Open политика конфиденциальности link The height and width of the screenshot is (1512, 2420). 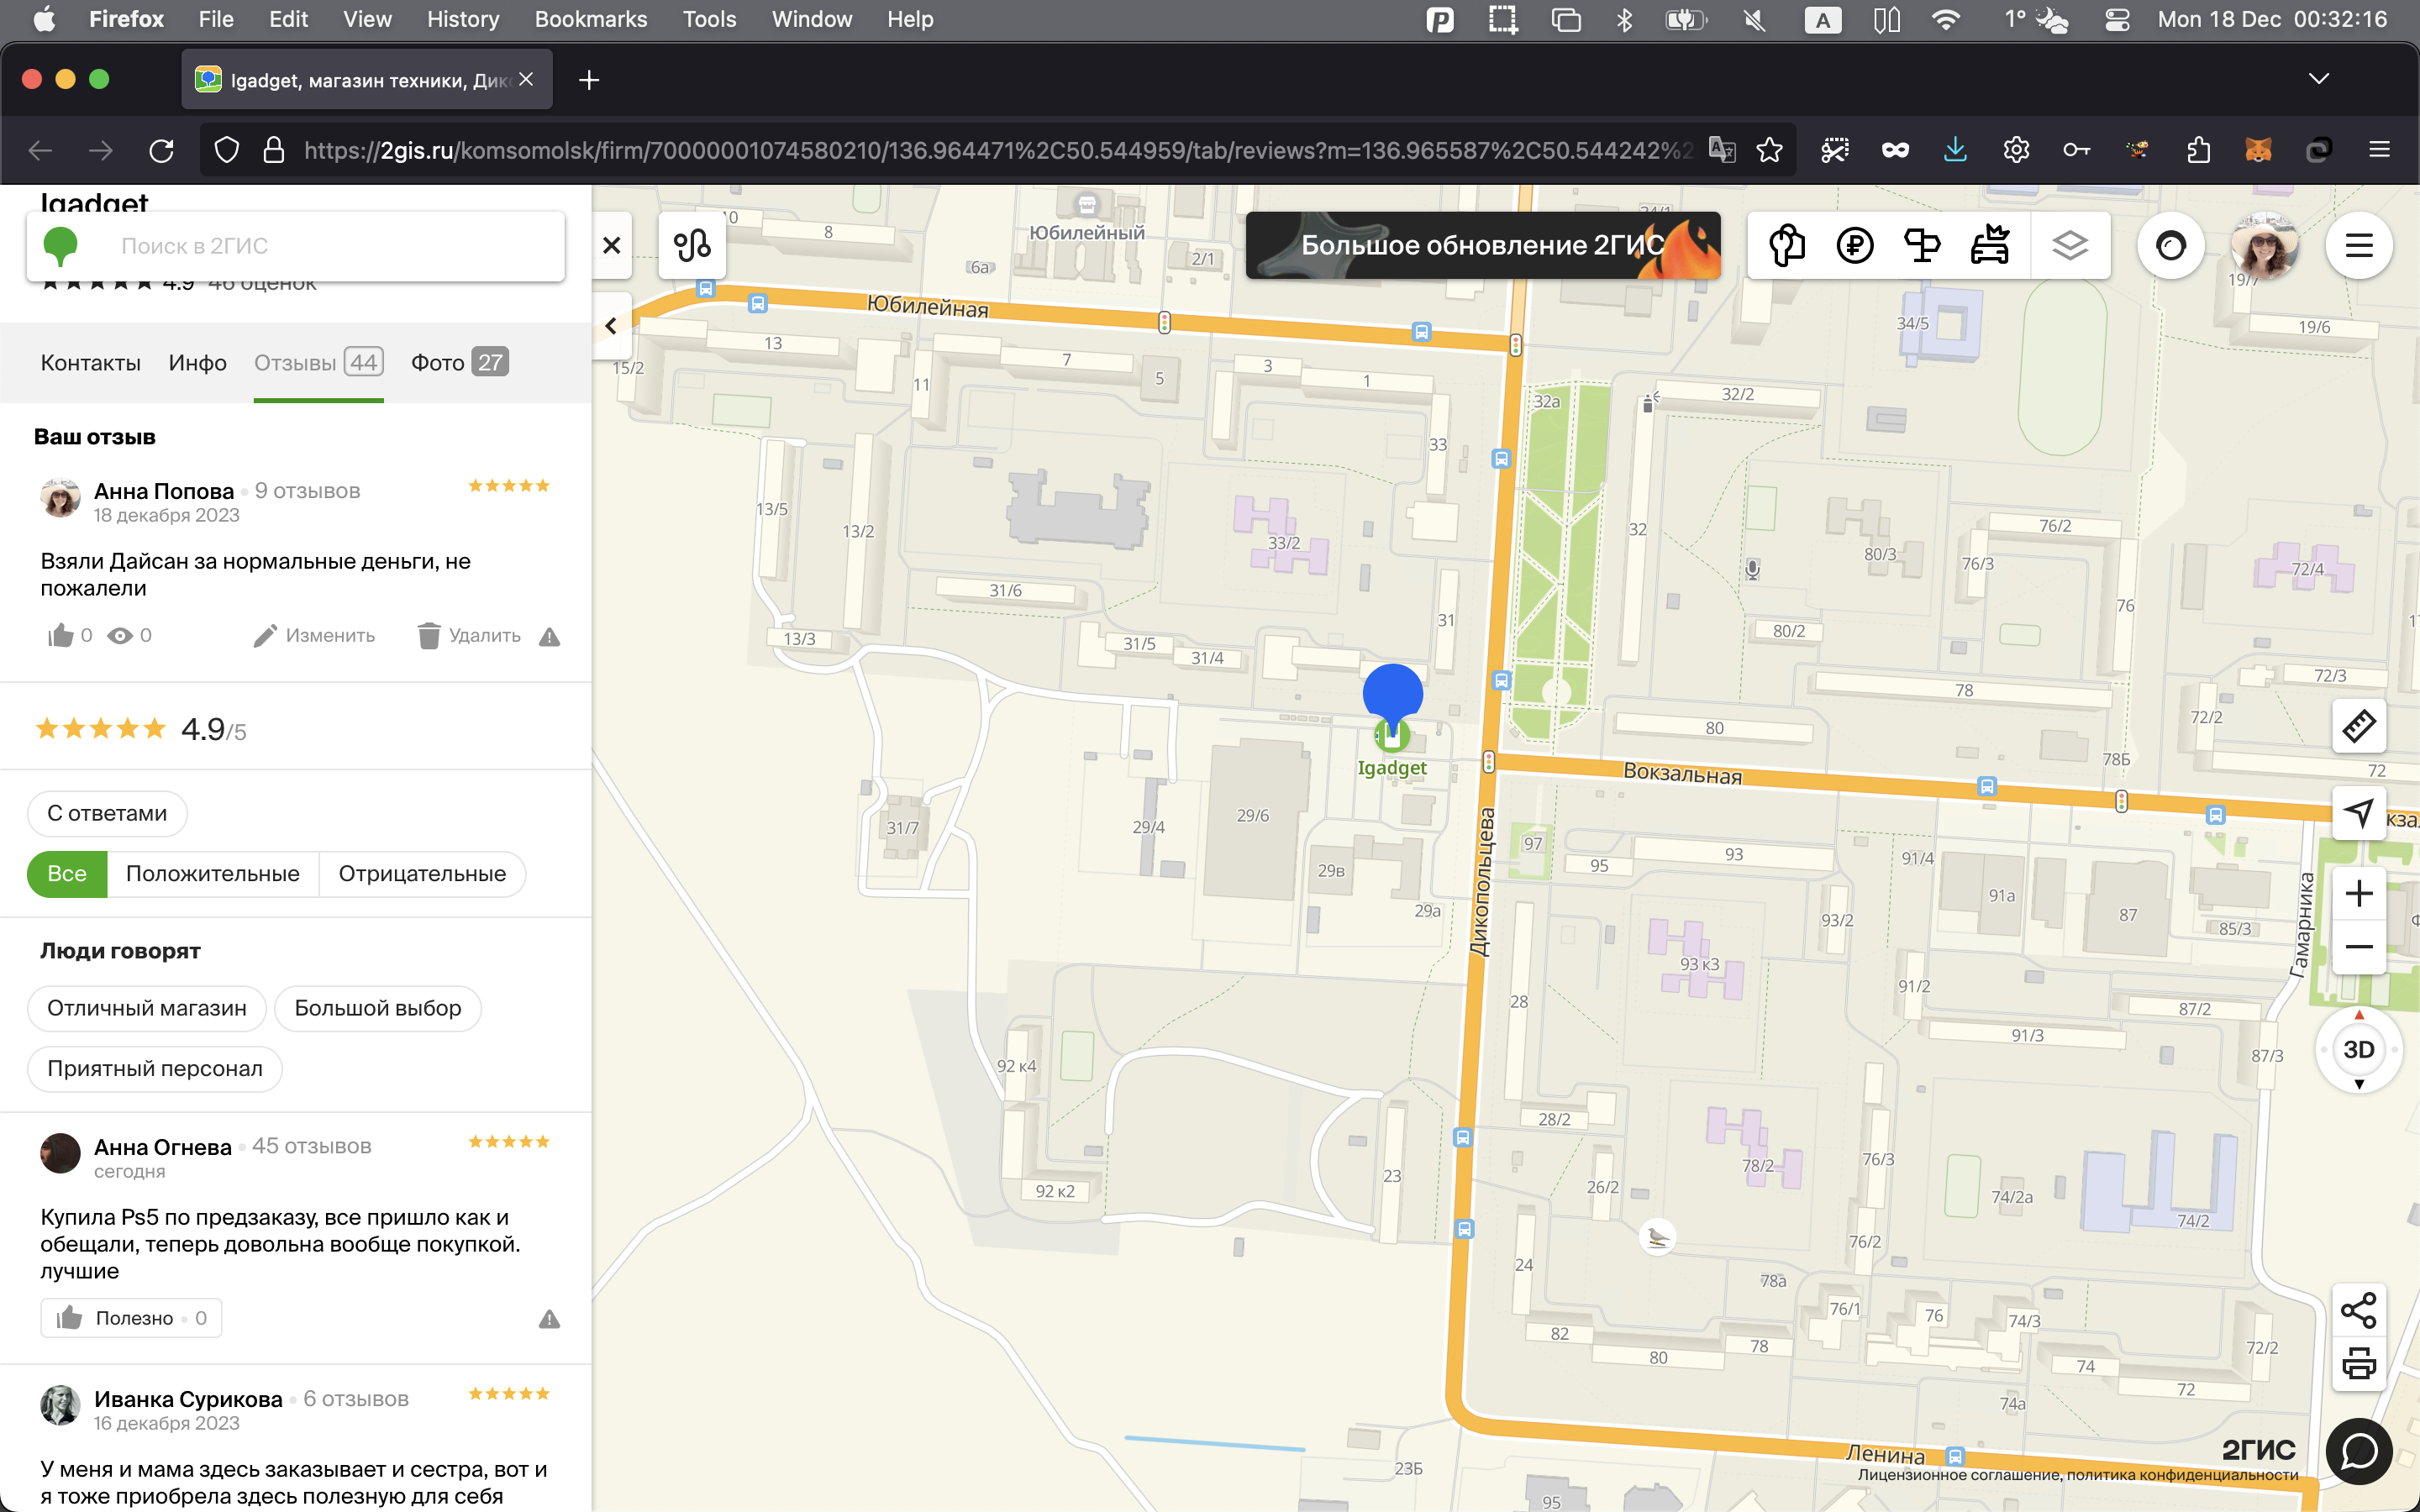(2183, 1475)
